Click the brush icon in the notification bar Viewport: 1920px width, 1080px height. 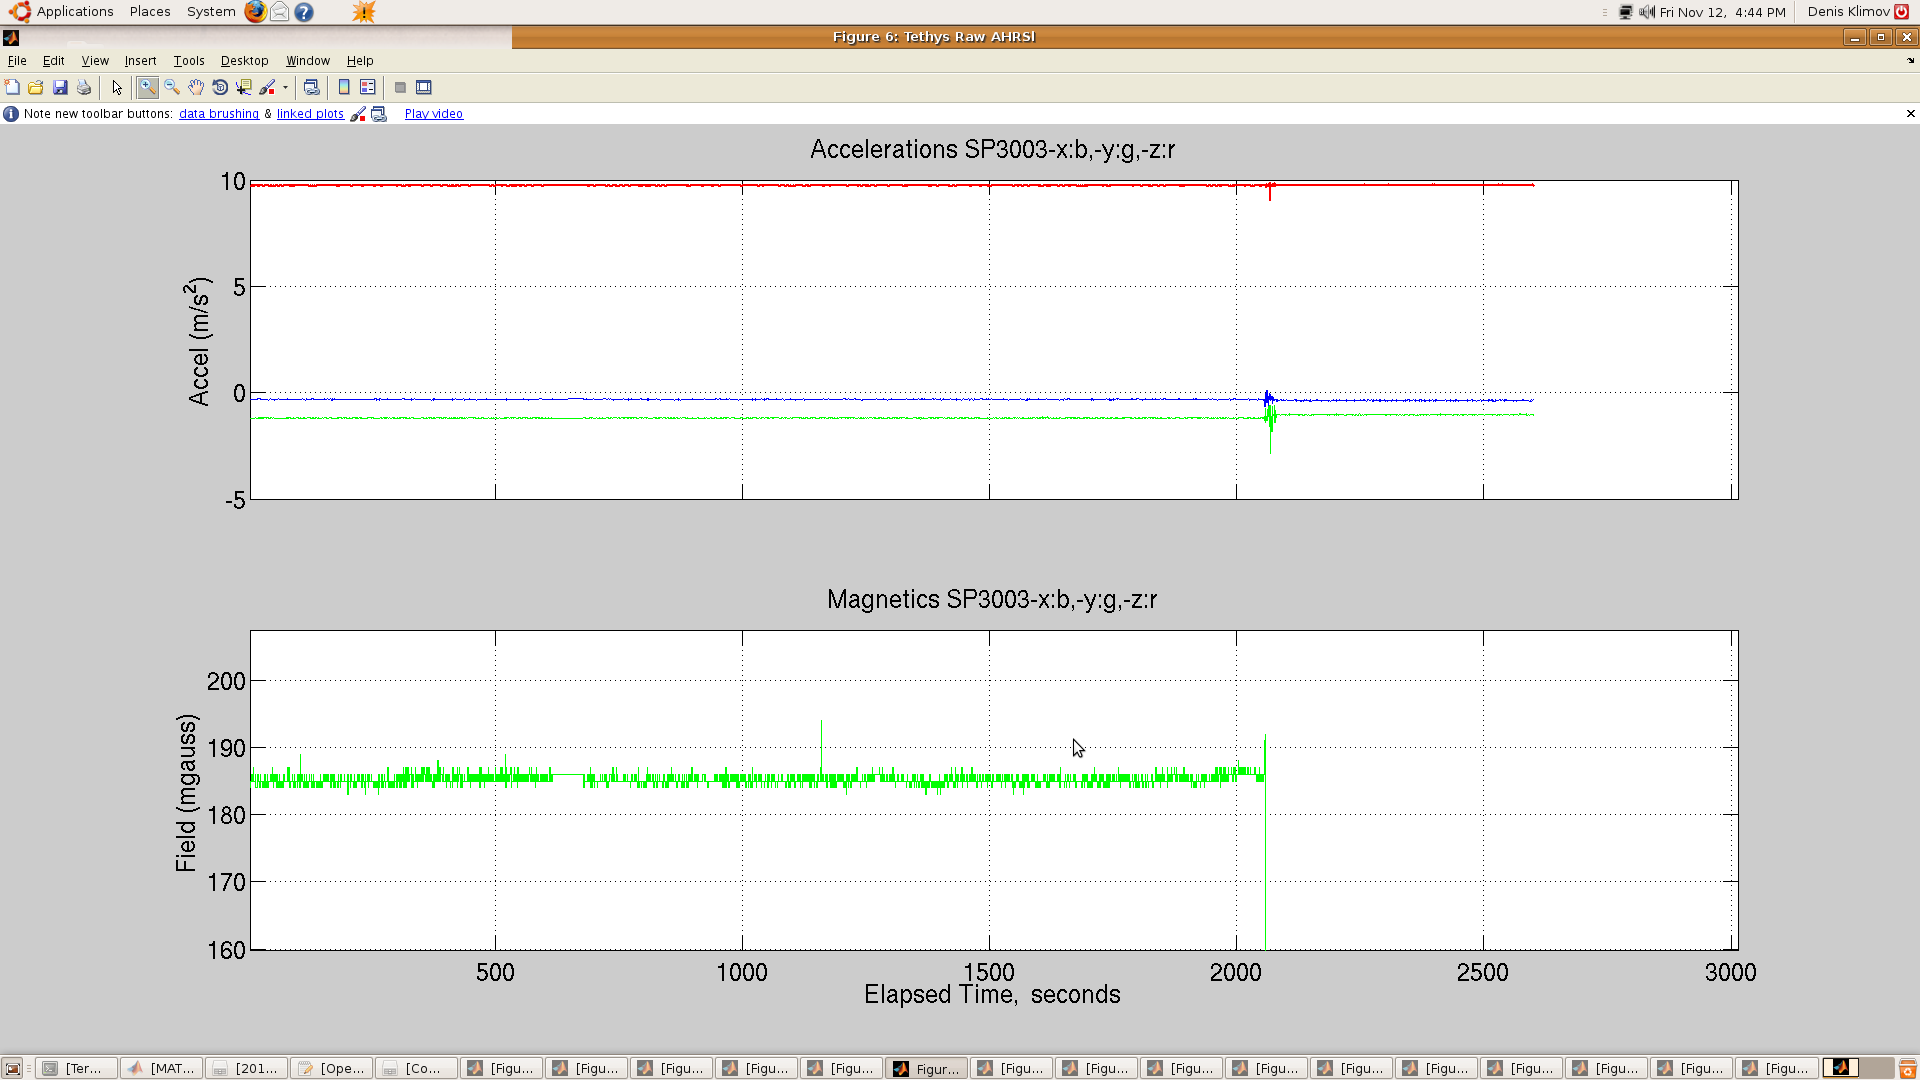[358, 114]
